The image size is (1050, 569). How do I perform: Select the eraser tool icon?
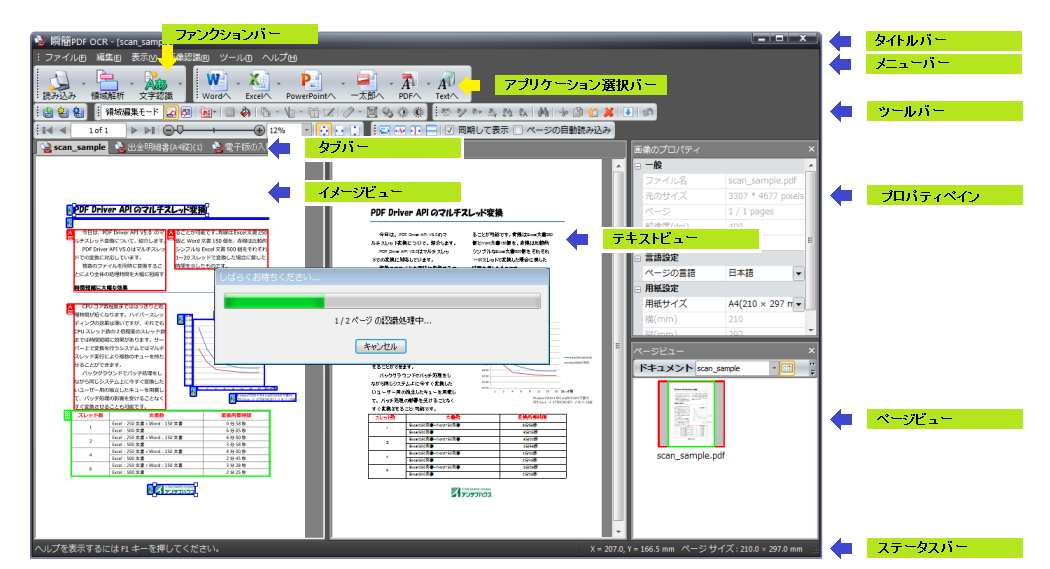click(x=348, y=112)
